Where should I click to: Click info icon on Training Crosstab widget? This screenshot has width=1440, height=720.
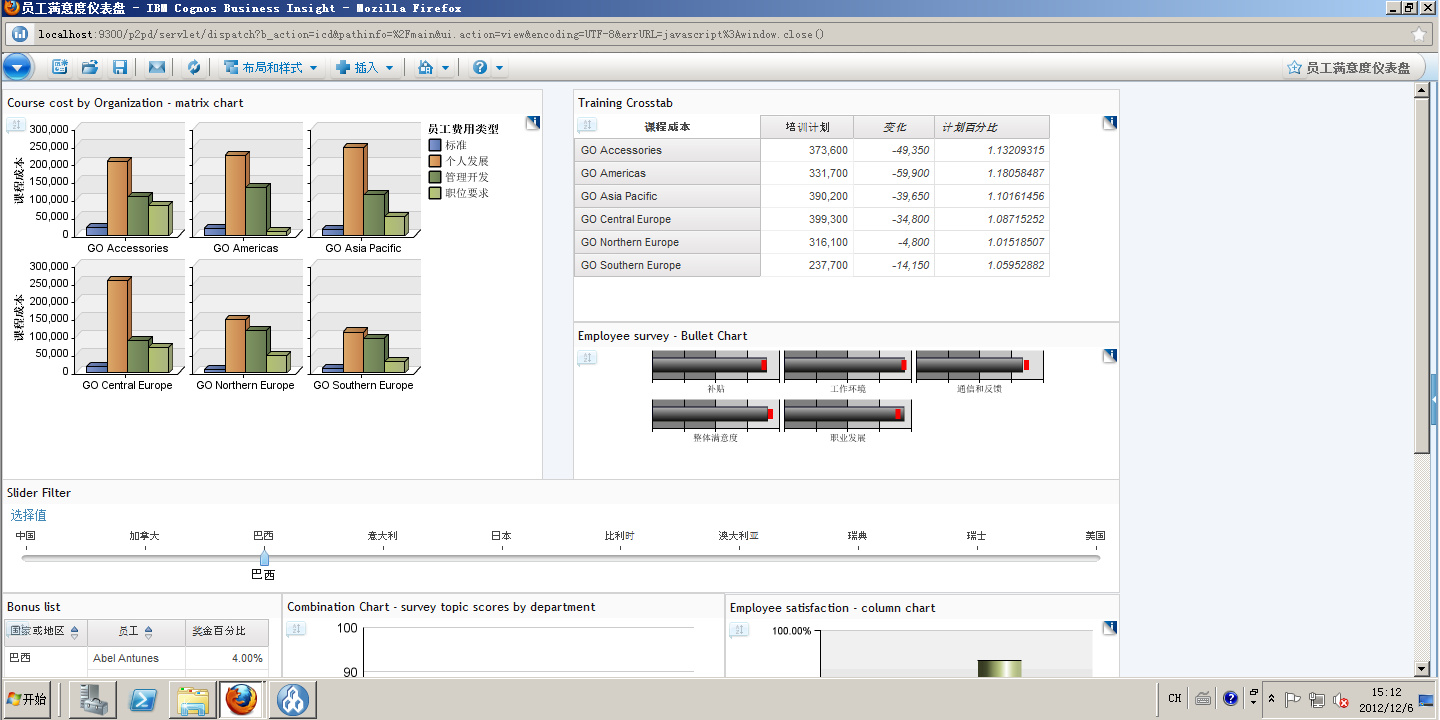[1110, 123]
